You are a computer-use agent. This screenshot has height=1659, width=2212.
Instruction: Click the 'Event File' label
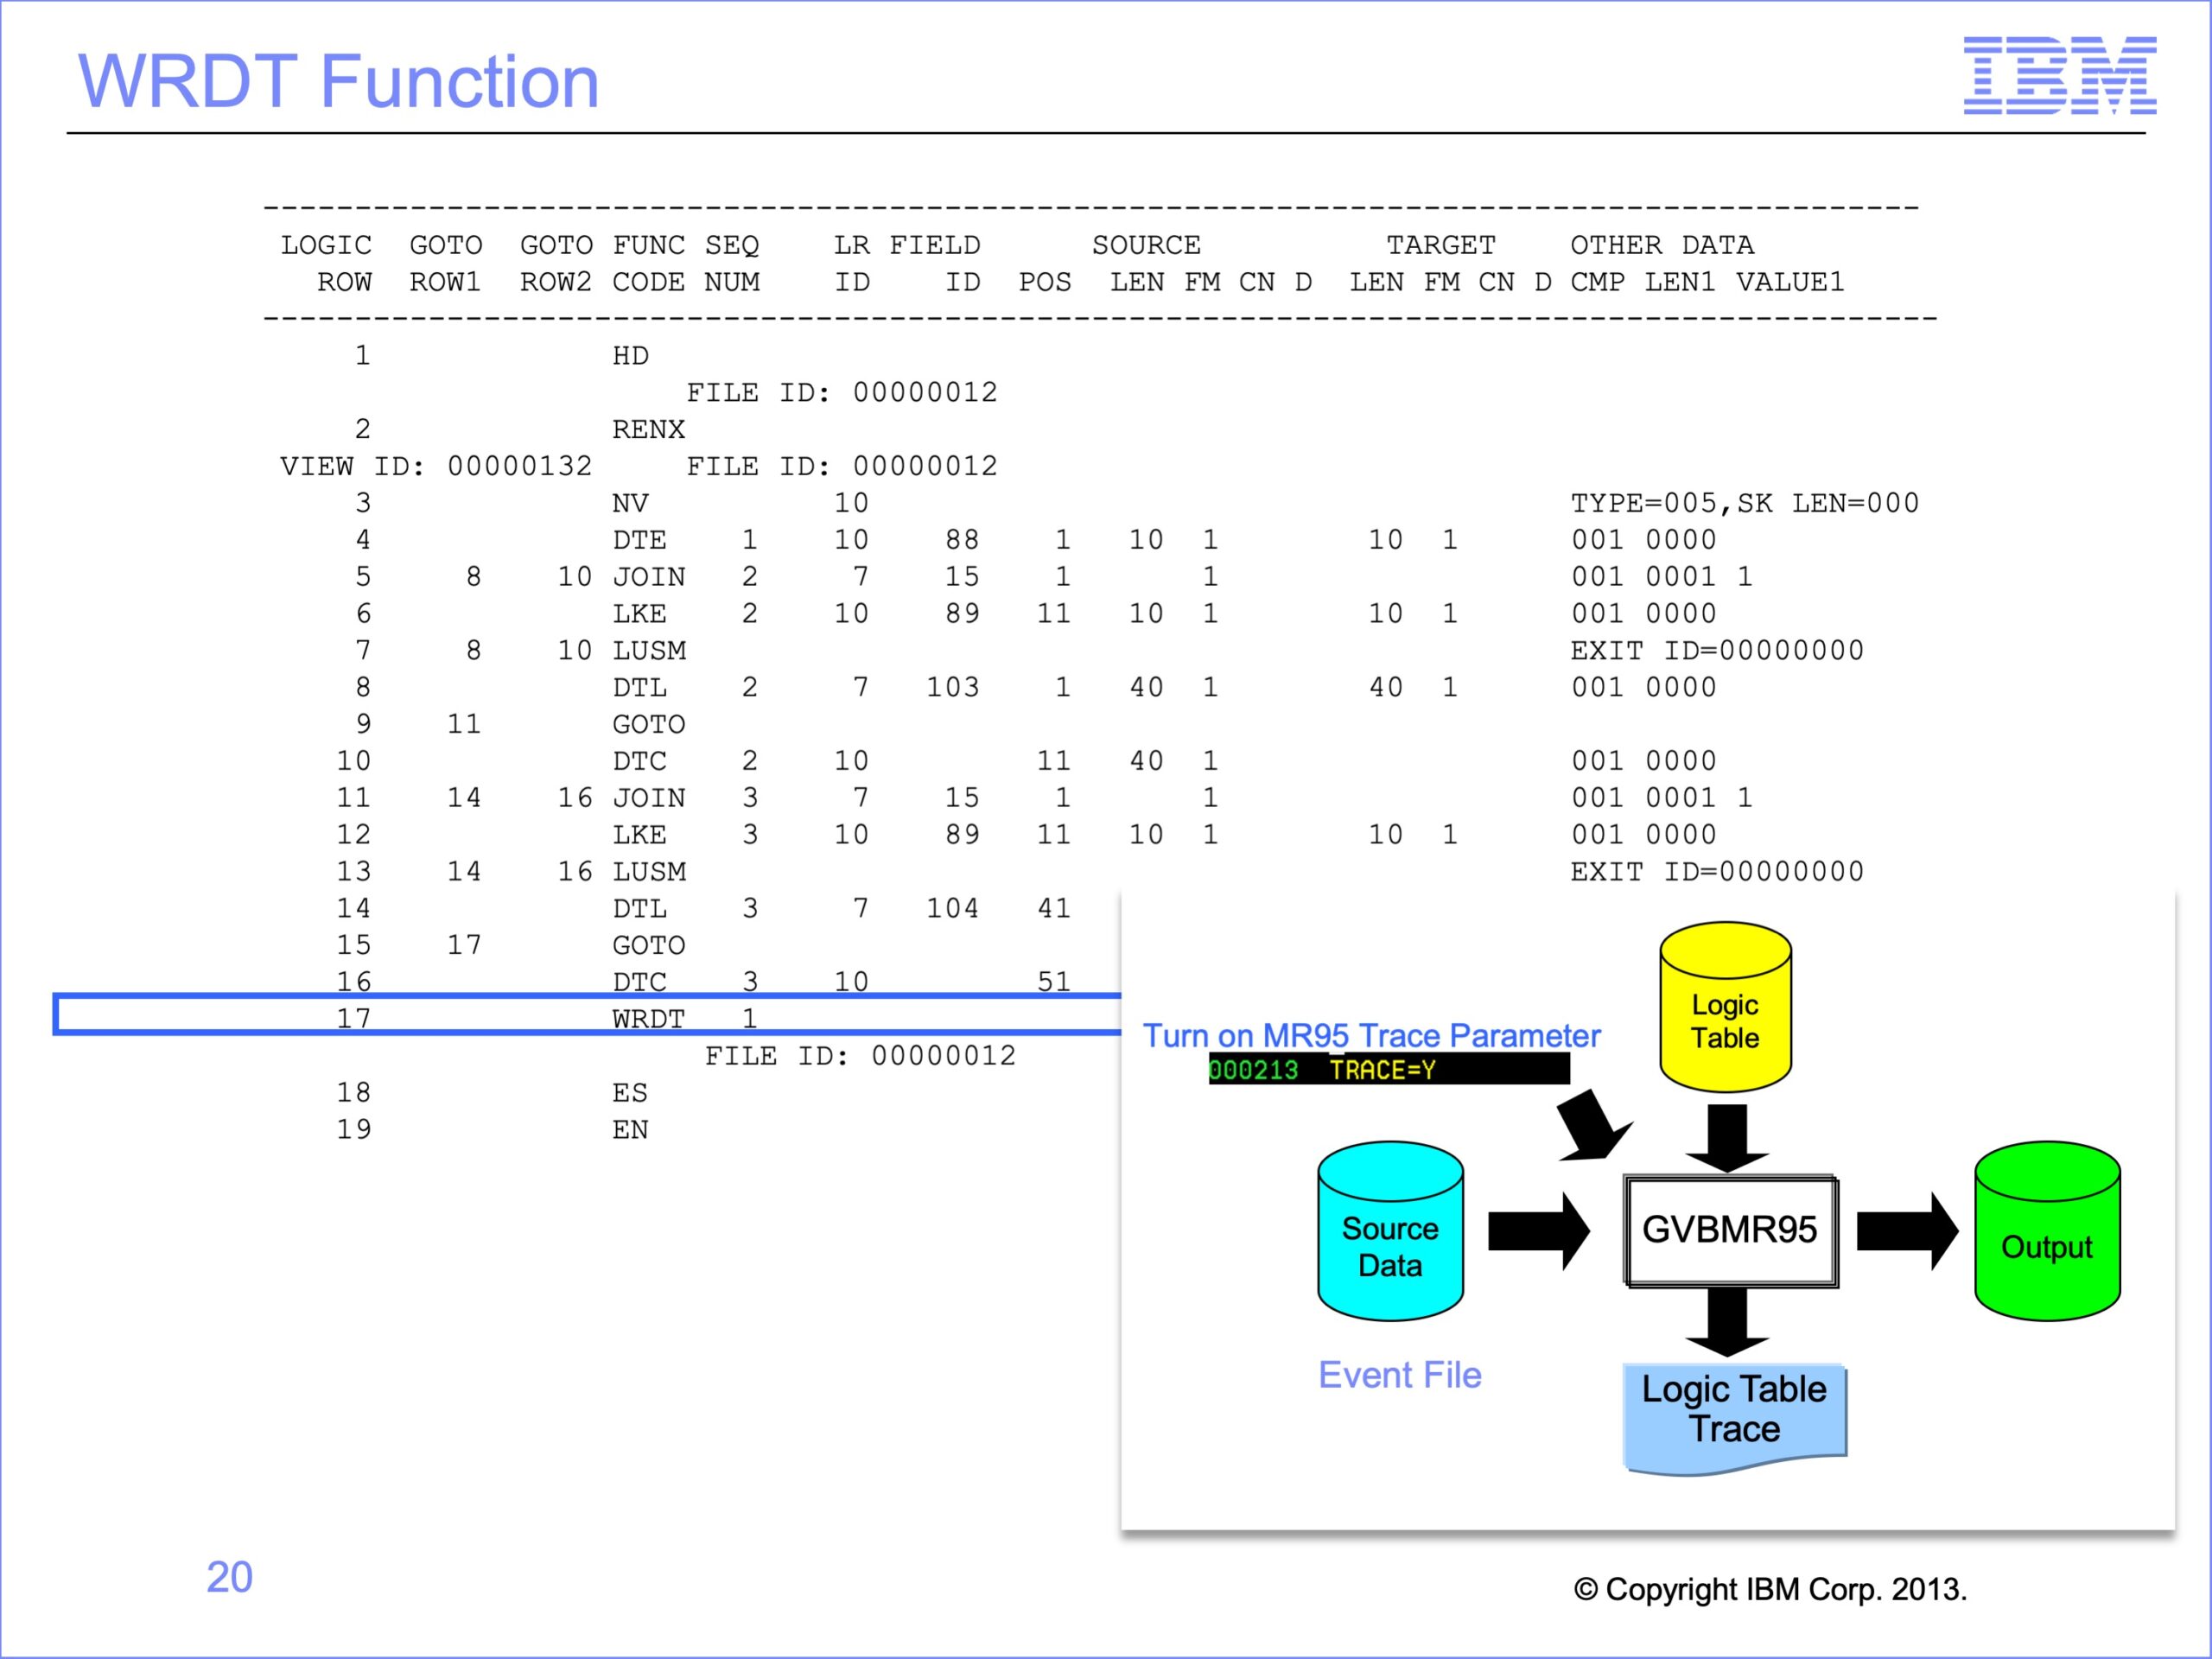point(1399,1375)
